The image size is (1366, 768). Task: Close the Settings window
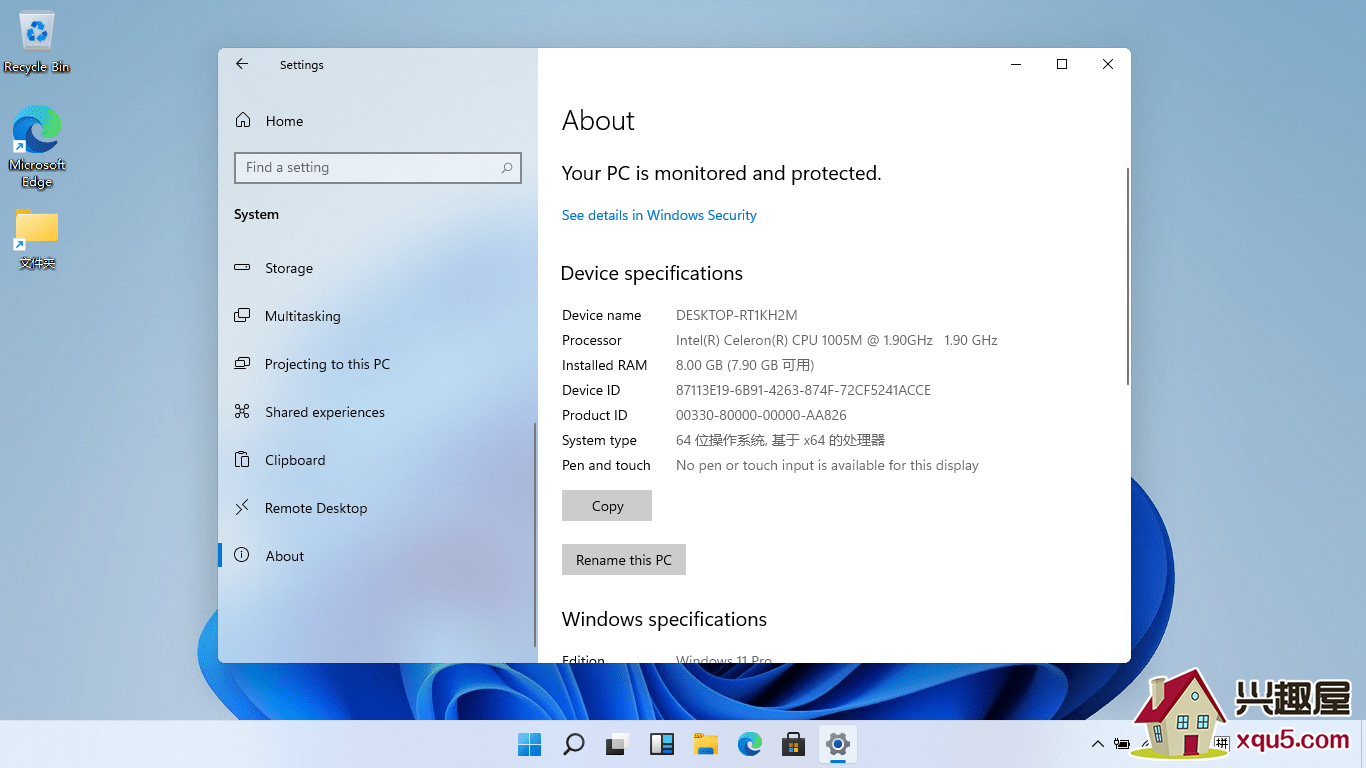click(x=1108, y=64)
